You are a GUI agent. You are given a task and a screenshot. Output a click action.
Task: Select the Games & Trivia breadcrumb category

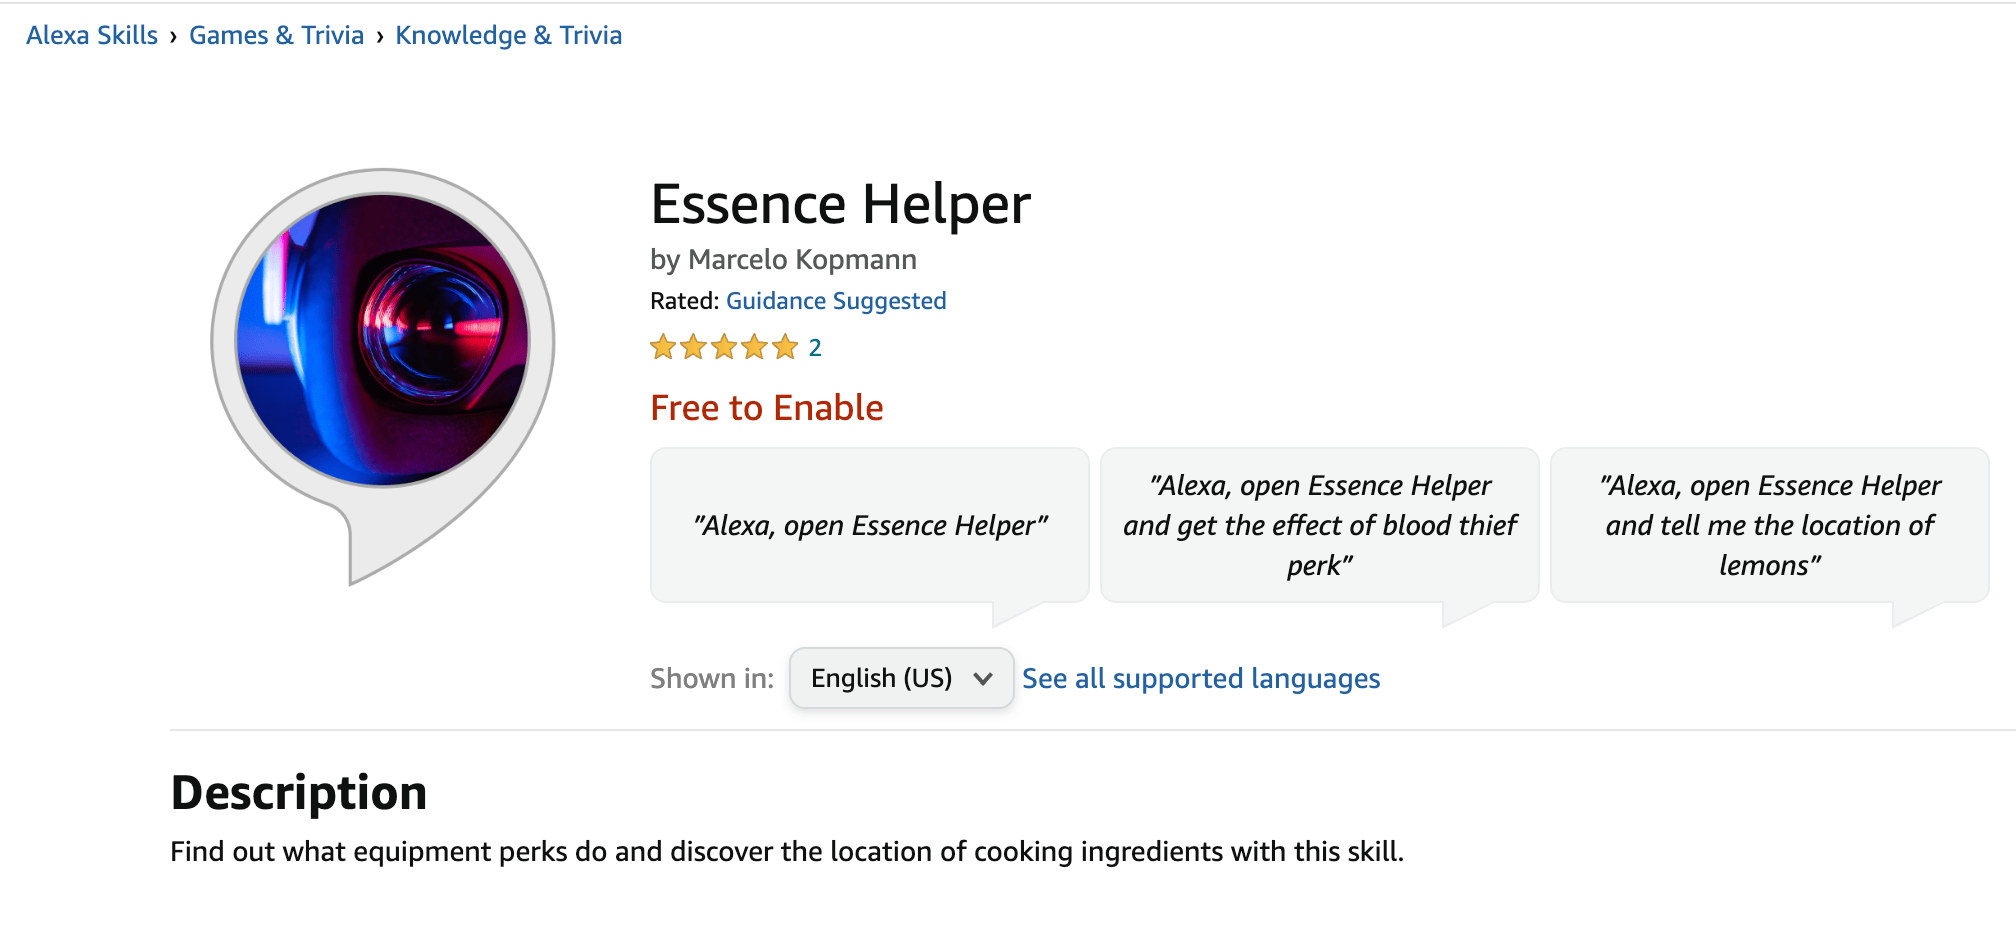(x=276, y=34)
